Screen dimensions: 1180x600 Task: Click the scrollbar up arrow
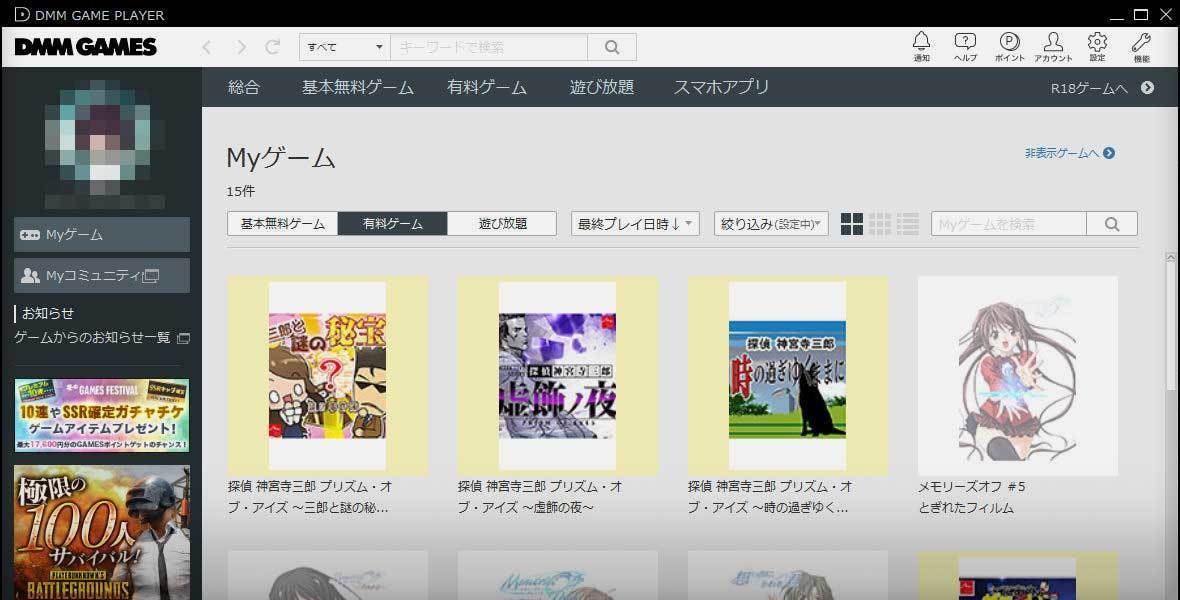pyautogui.click(x=1170, y=257)
